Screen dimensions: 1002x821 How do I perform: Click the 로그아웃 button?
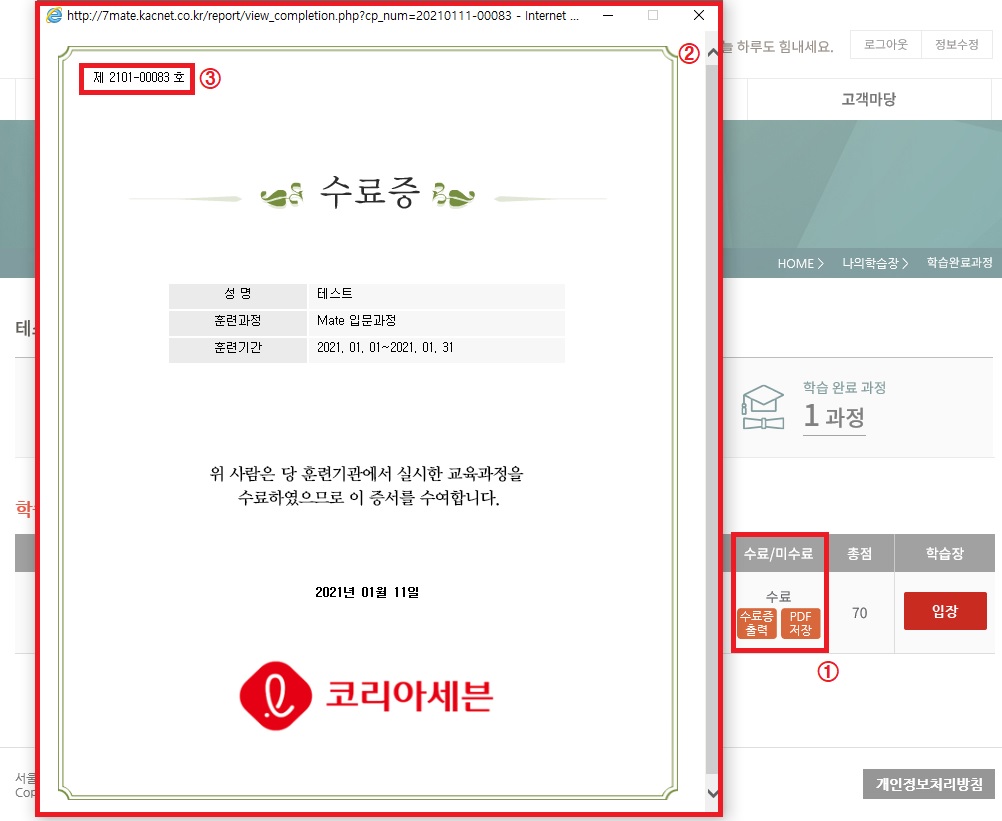[885, 45]
